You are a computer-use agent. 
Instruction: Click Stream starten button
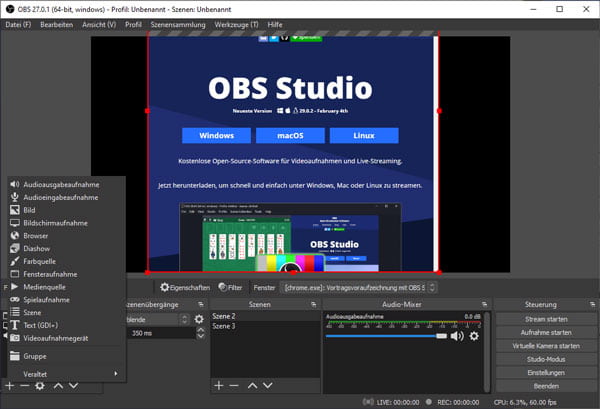click(546, 319)
